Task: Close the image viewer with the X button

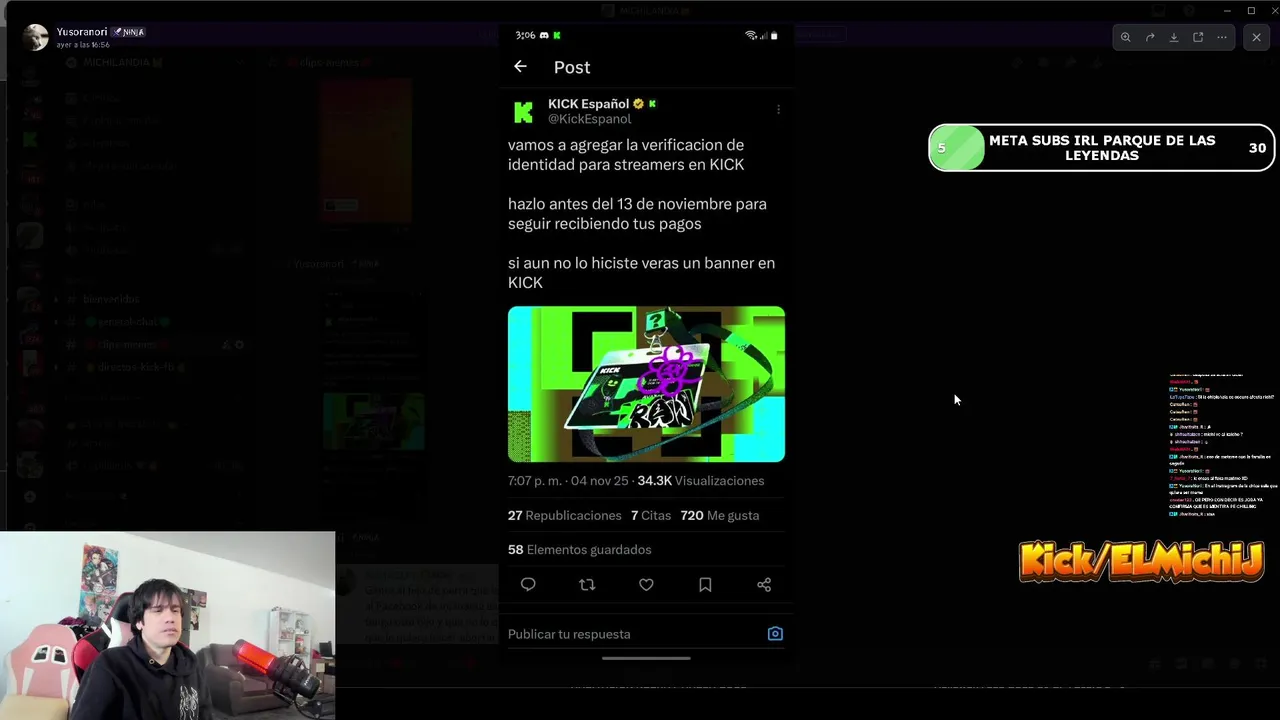Action: point(1257,37)
